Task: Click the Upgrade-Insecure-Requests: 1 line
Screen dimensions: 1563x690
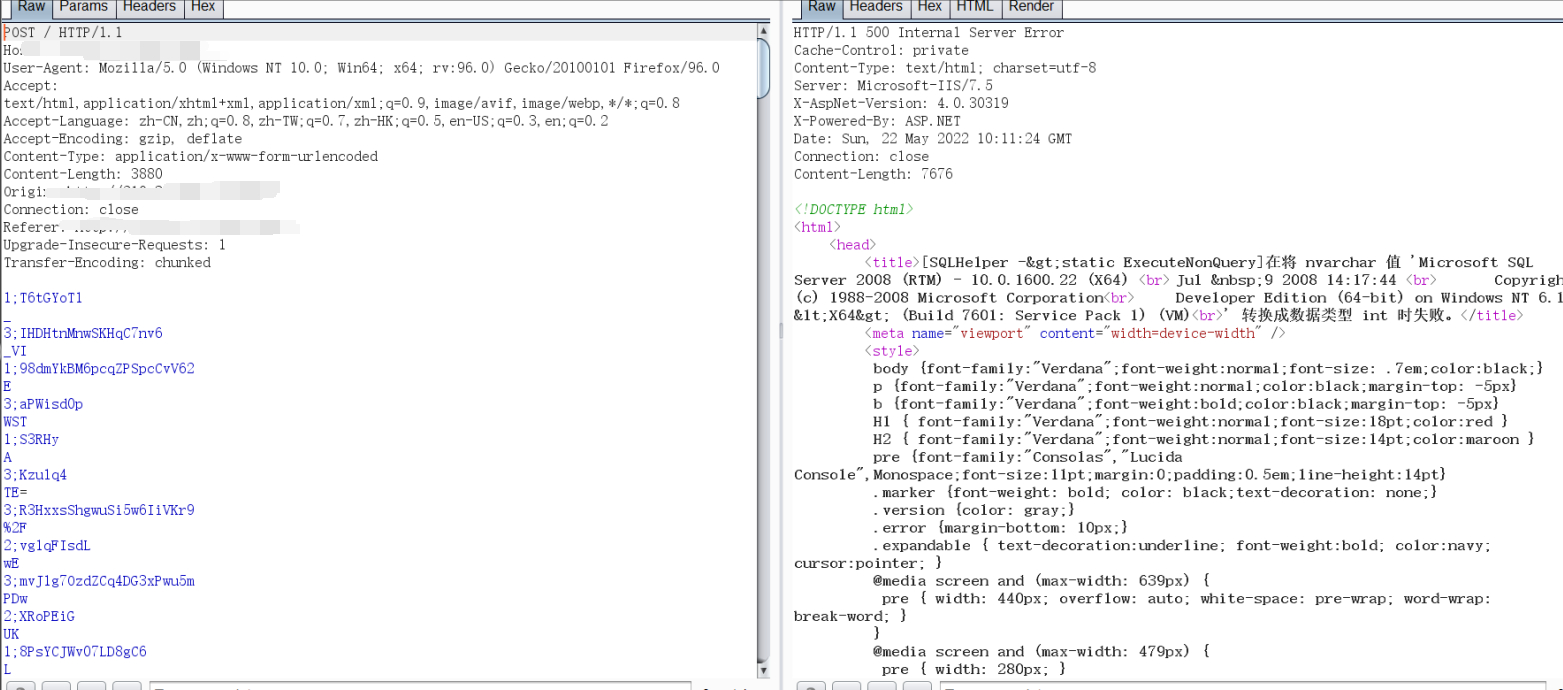Action: [x=115, y=245]
